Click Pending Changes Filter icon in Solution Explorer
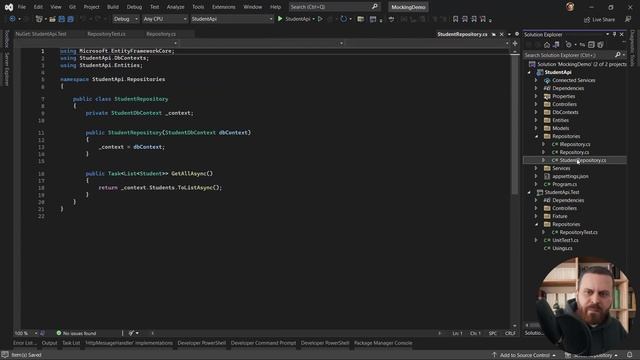Image resolution: width=640 pixels, height=360 pixels. tap(568, 44)
